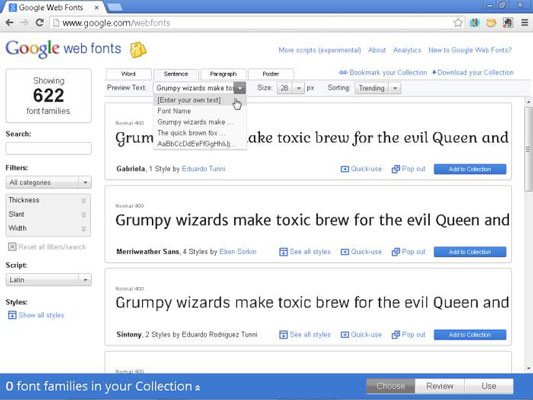Image resolution: width=533 pixels, height=400 pixels.
Task: Open Eduardo Tunni designer link
Action: pos(203,169)
